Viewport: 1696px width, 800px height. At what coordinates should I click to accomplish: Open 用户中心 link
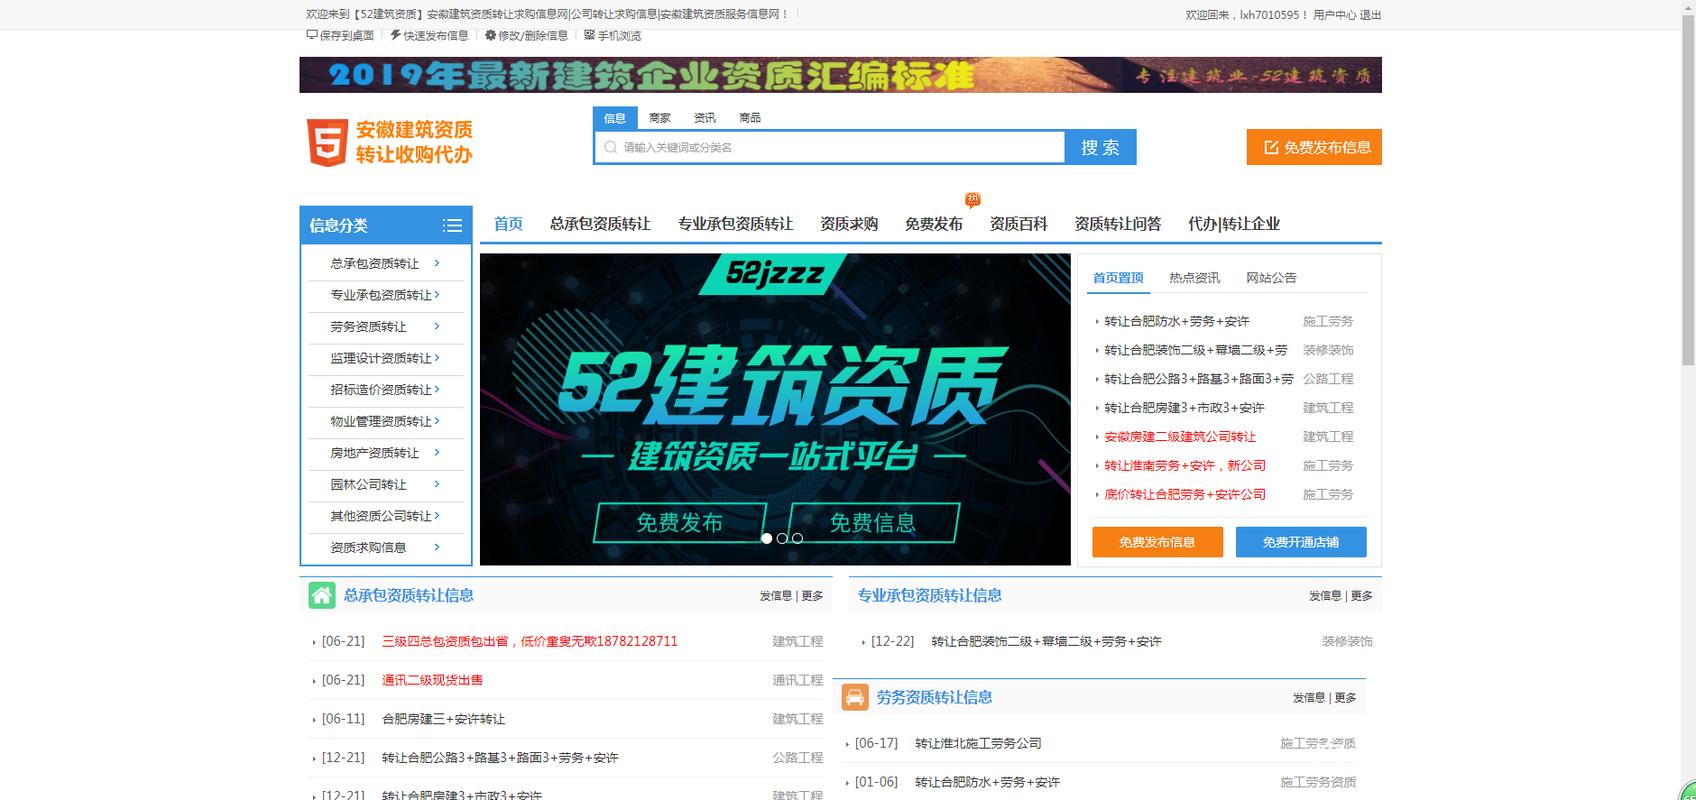pos(1334,15)
